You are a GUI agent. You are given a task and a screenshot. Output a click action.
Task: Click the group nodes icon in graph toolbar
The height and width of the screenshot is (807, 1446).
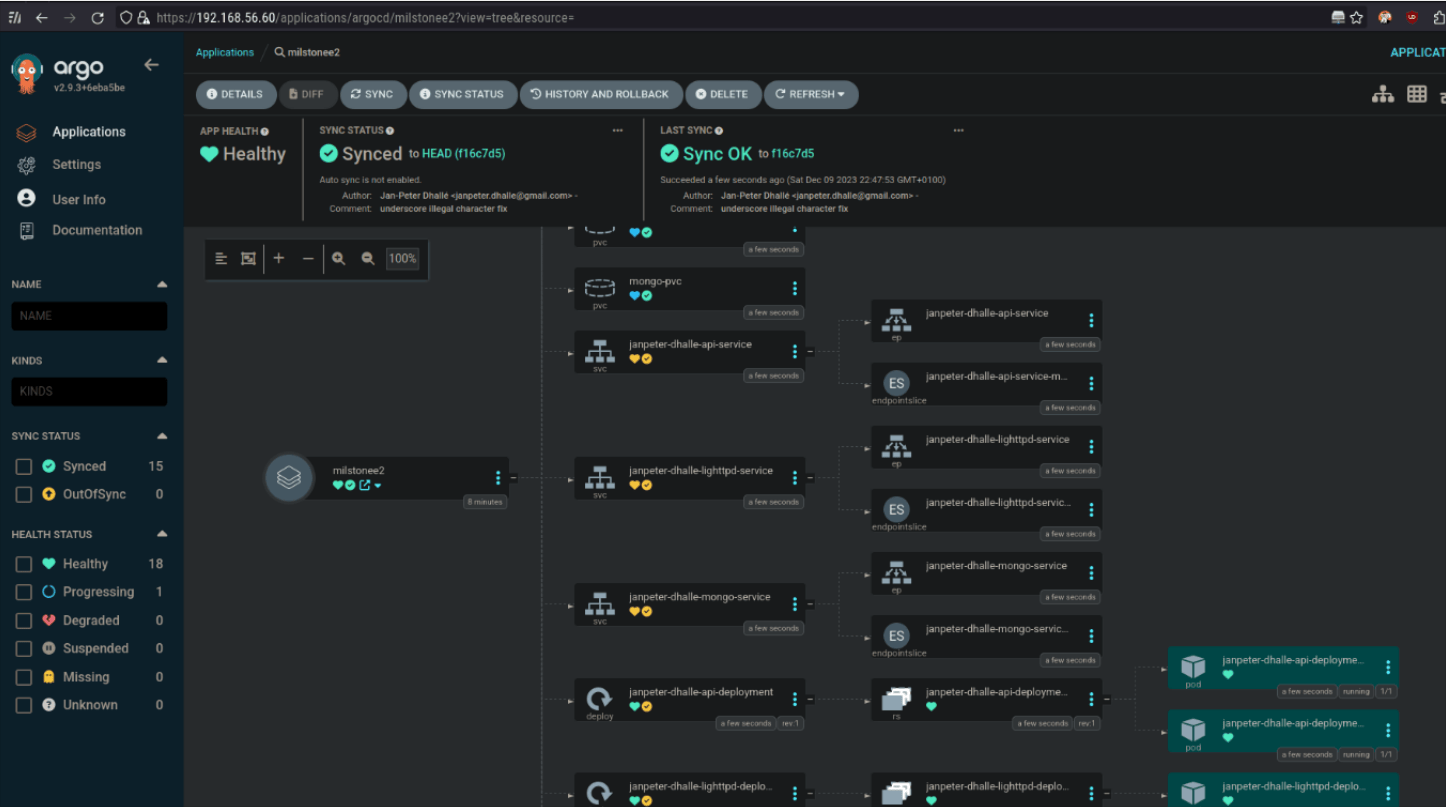(x=248, y=258)
